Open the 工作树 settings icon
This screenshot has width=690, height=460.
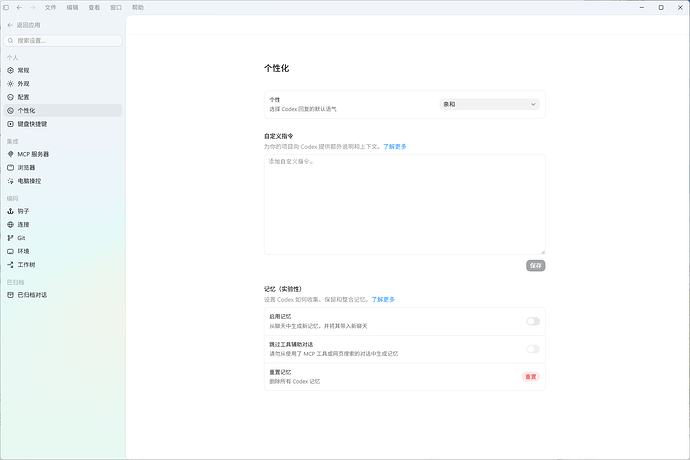point(11,265)
